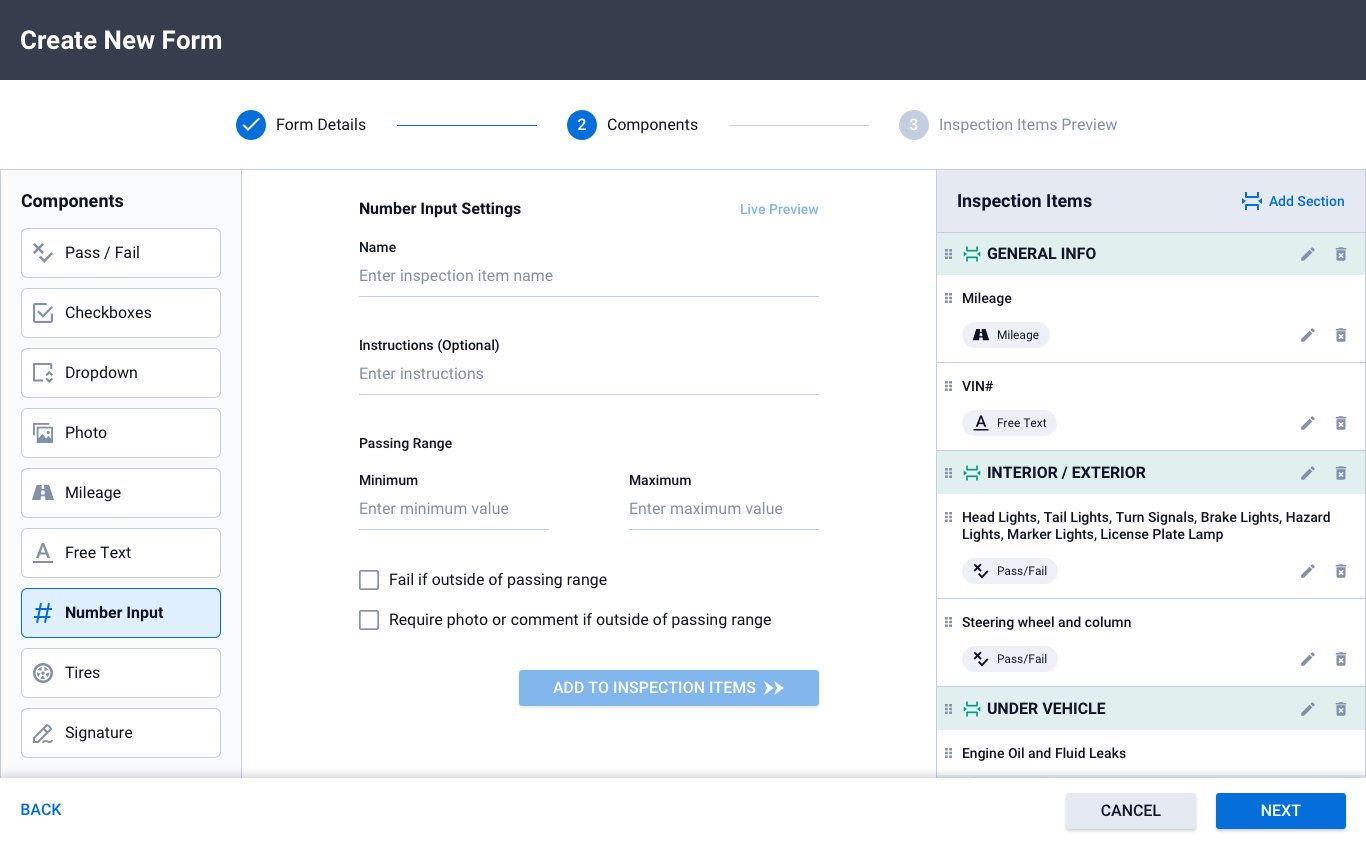Edit the Steering wheel and column item

[x=1307, y=659]
